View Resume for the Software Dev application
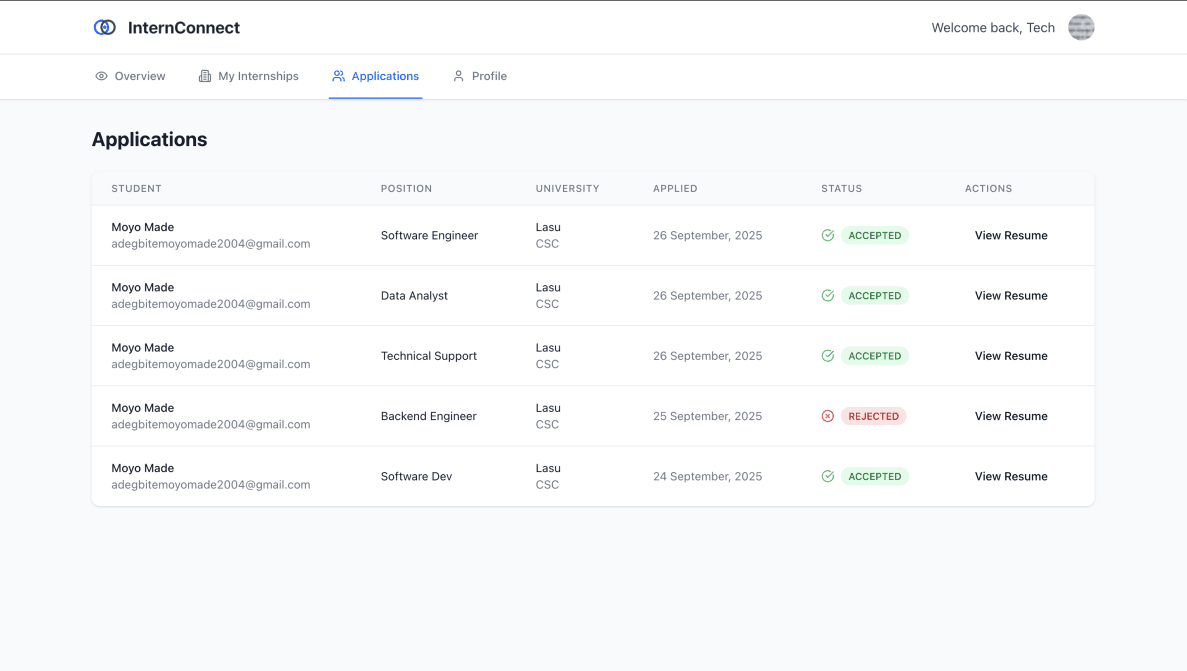Screen dimensions: 1187x671 click(1011, 476)
